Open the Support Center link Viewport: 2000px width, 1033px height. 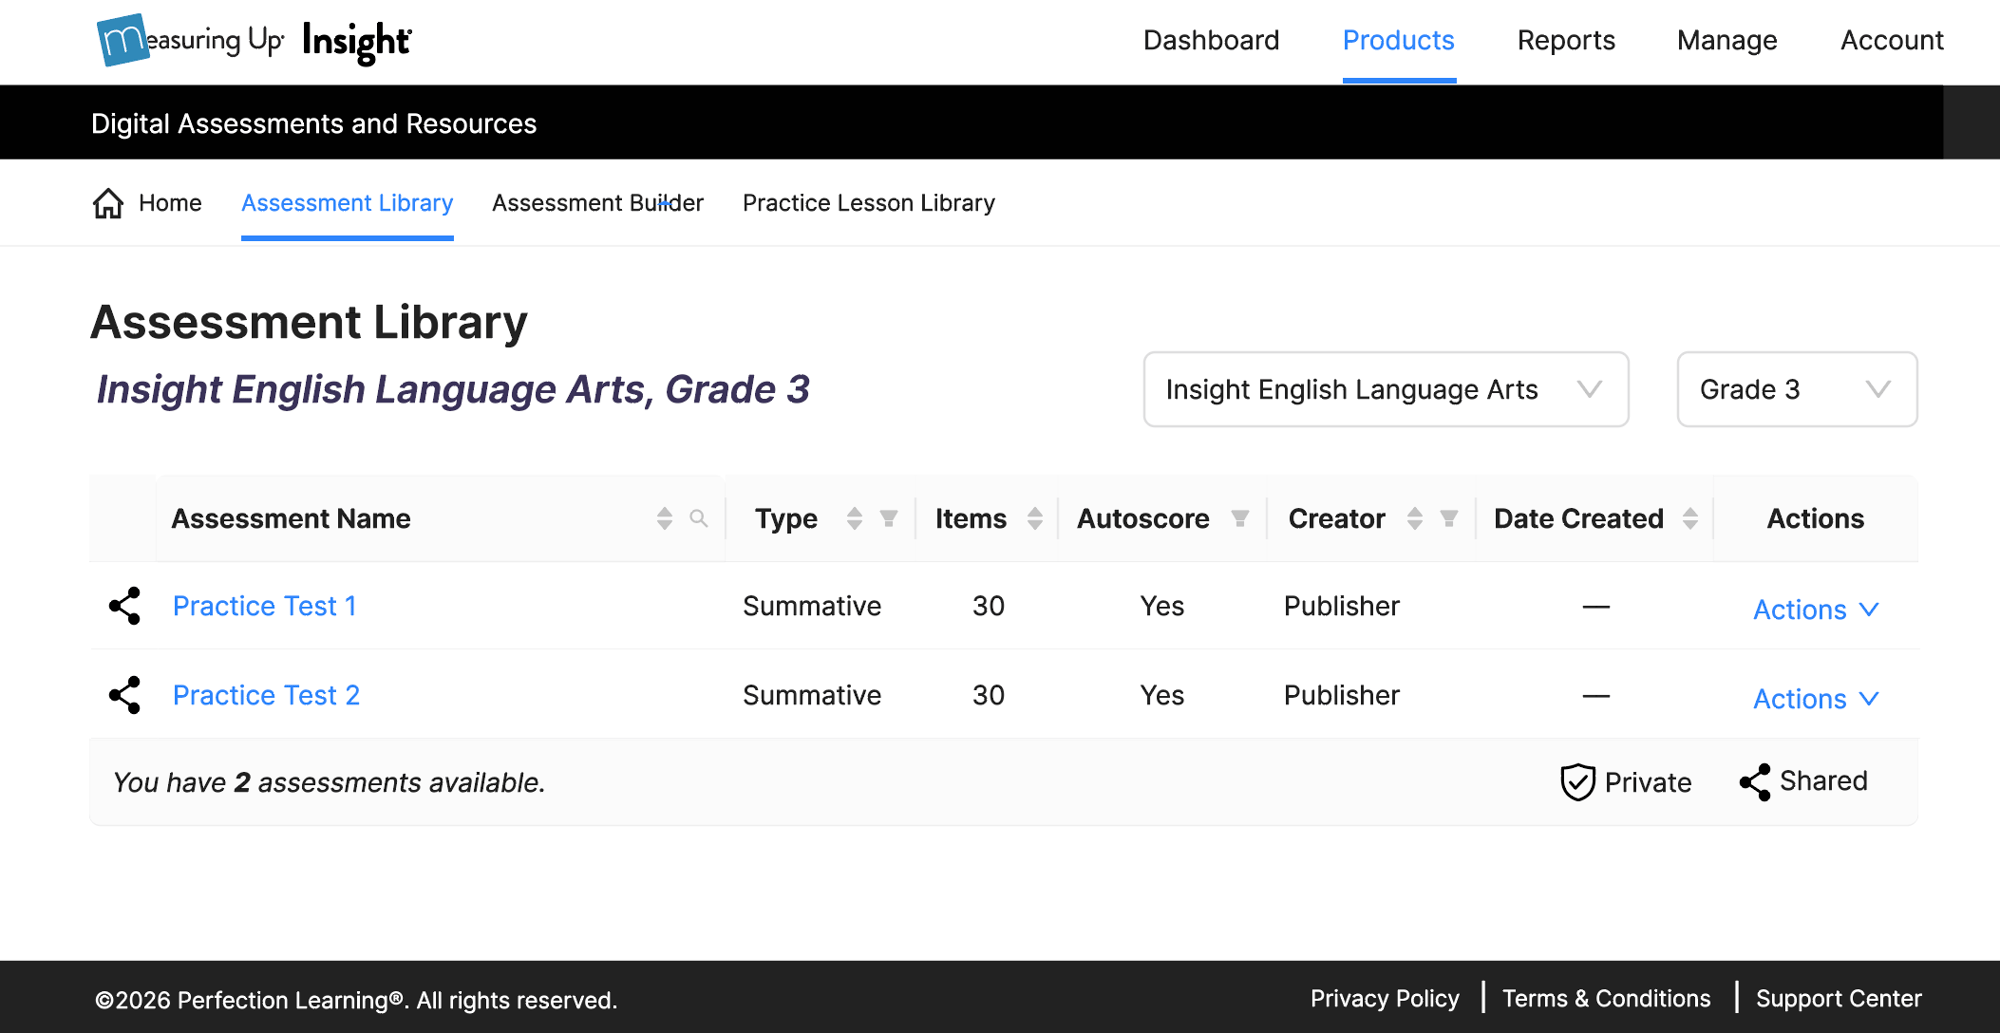[1839, 998]
